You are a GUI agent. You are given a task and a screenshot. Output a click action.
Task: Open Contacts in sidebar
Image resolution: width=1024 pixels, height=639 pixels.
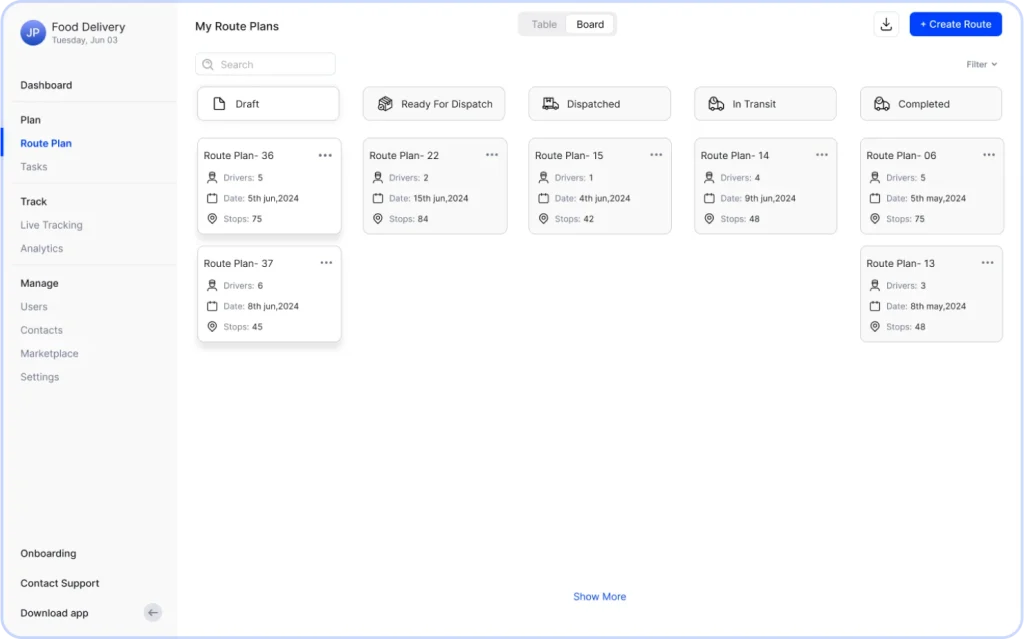tap(42, 330)
